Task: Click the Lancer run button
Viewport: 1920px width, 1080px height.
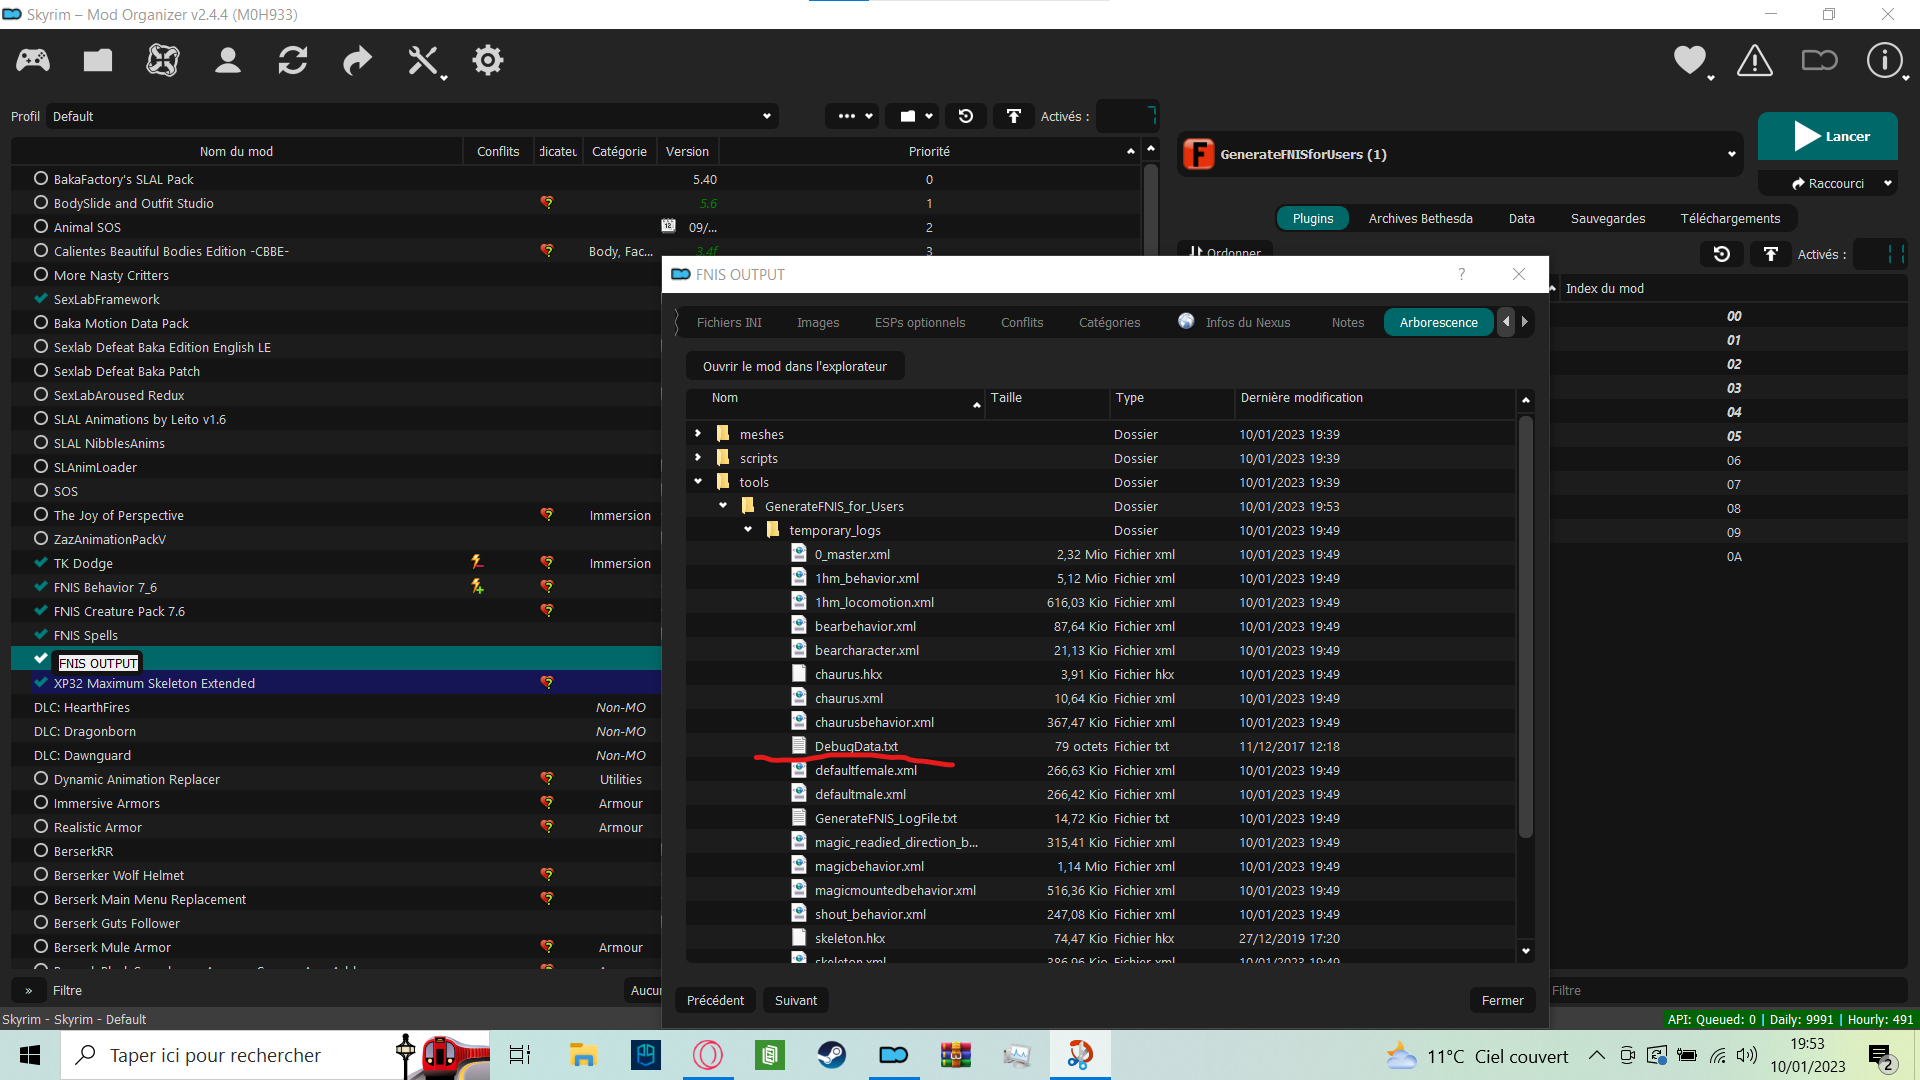Action: (x=1828, y=136)
